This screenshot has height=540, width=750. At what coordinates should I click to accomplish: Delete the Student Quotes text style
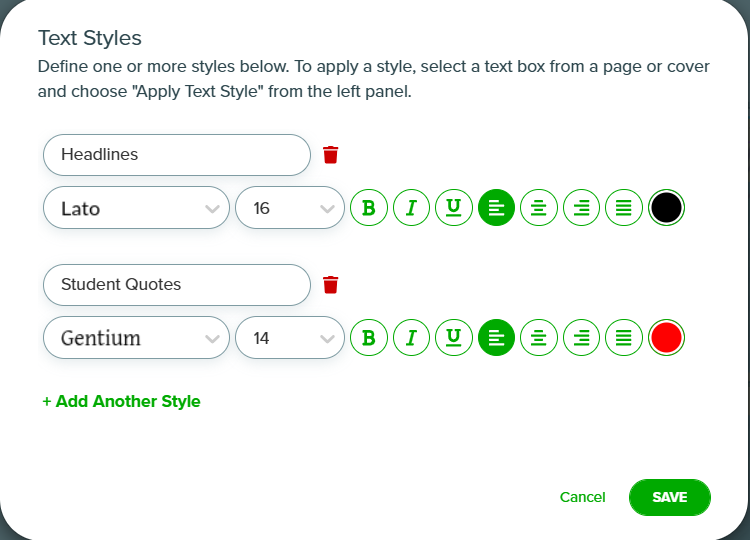tap(331, 285)
